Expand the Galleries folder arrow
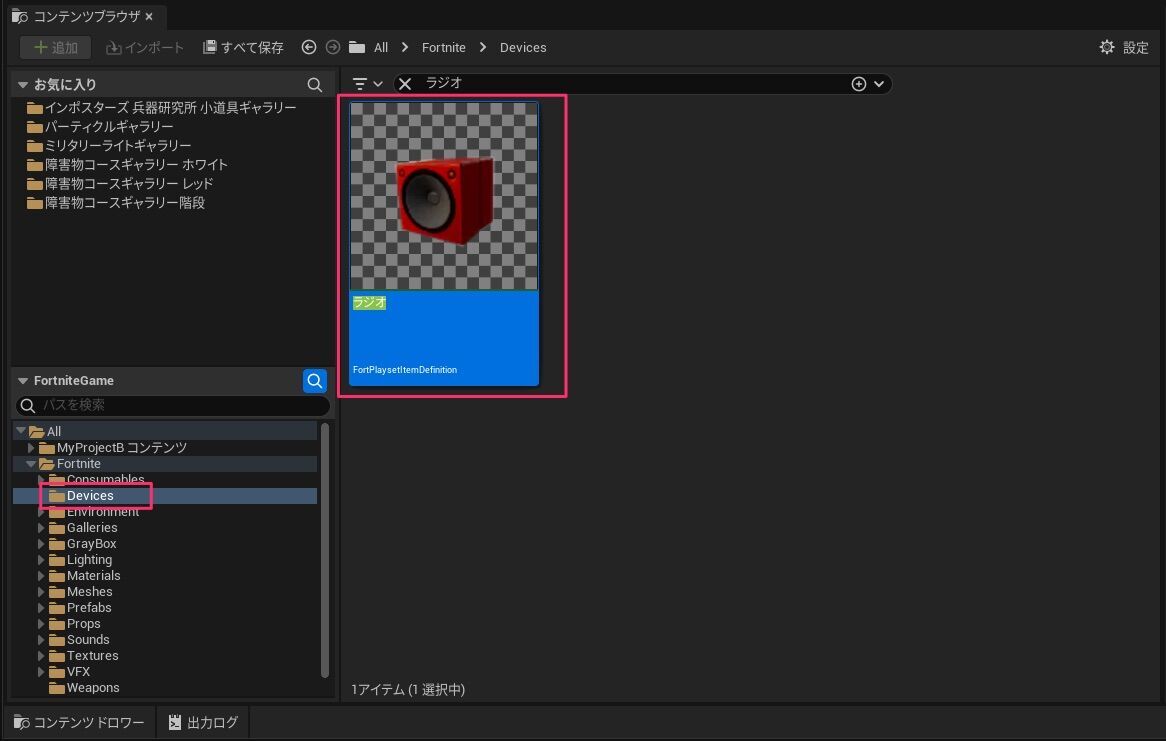Viewport: 1166px width, 741px height. coord(41,527)
